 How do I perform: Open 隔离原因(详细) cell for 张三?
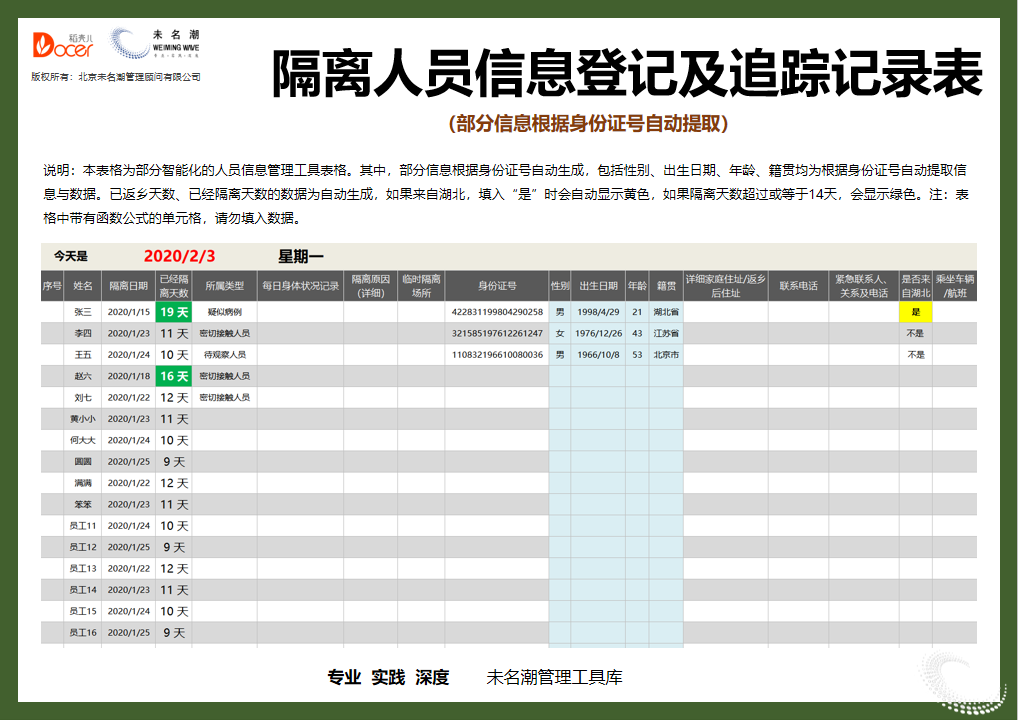(x=370, y=312)
